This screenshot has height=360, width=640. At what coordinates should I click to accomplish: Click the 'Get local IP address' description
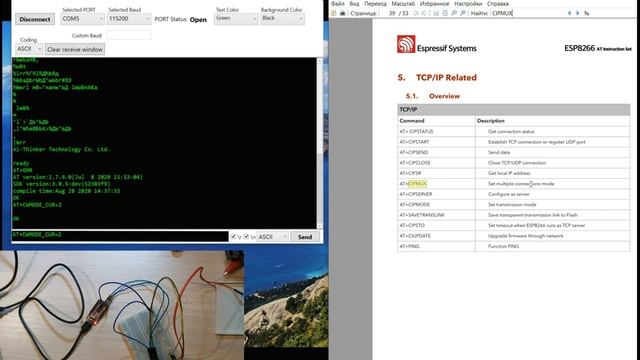[509, 173]
